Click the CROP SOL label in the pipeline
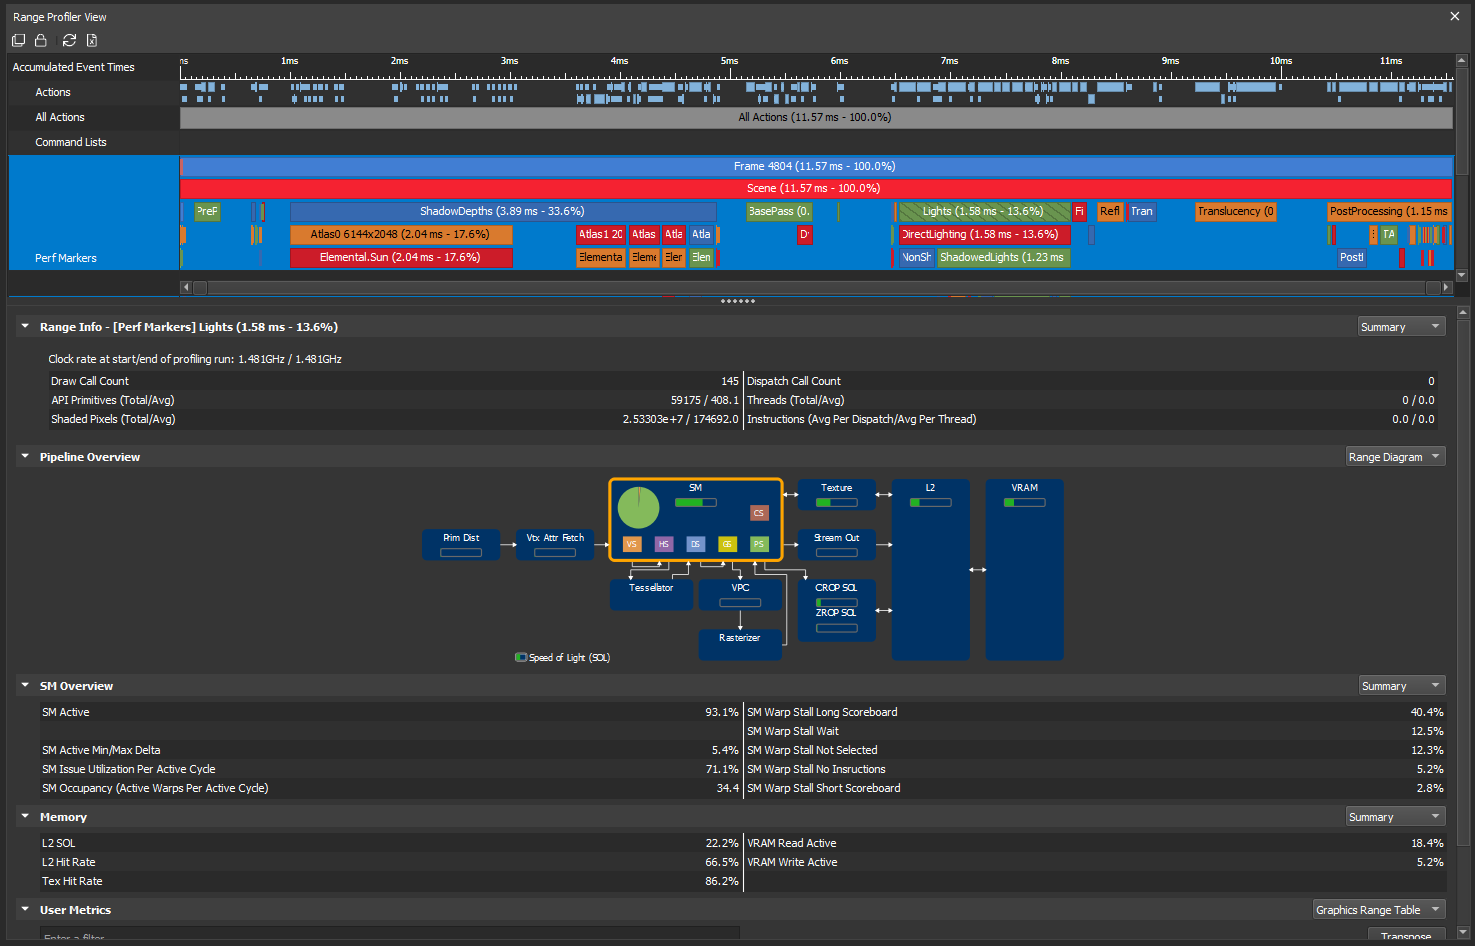 [836, 588]
